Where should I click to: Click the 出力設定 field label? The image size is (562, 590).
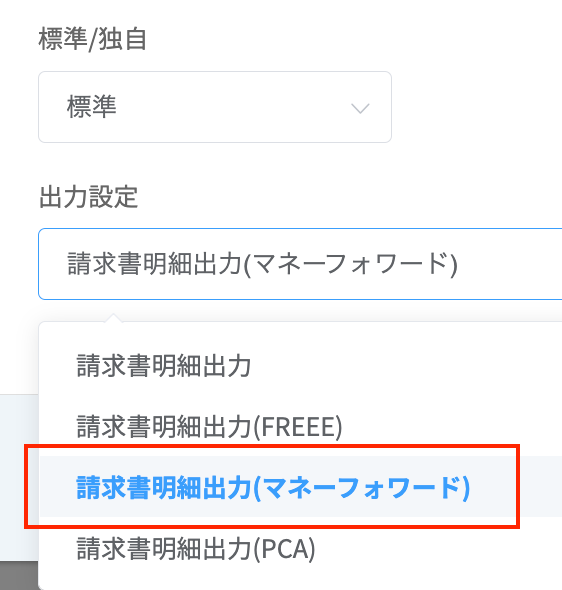pos(88,196)
